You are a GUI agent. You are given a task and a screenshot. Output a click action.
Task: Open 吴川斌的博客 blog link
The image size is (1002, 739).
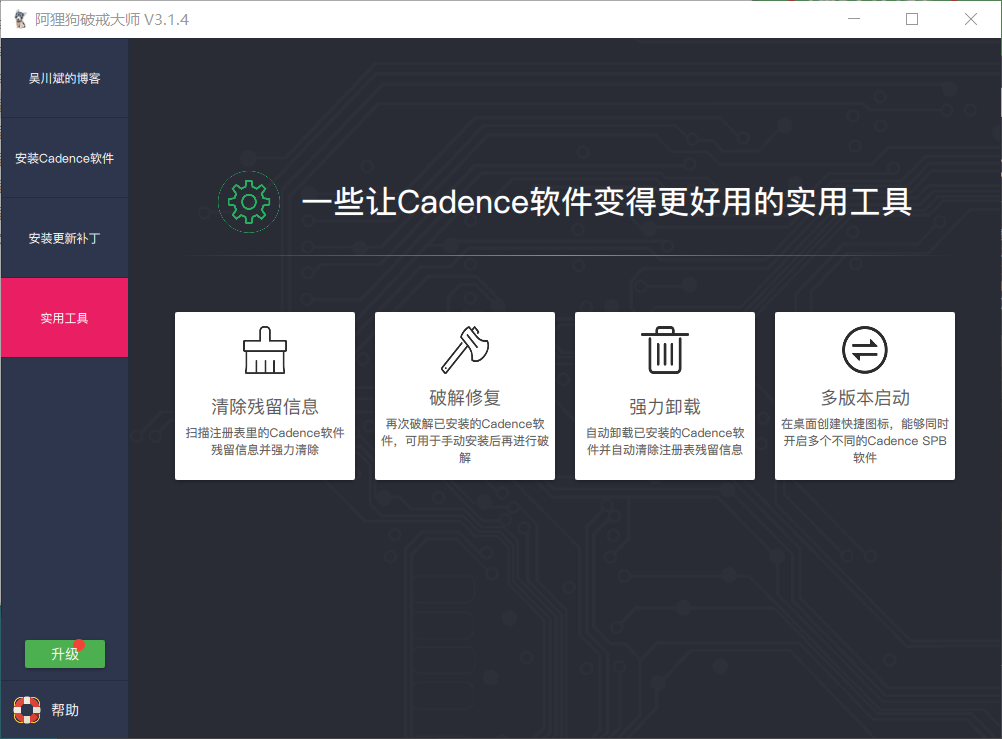click(x=64, y=78)
